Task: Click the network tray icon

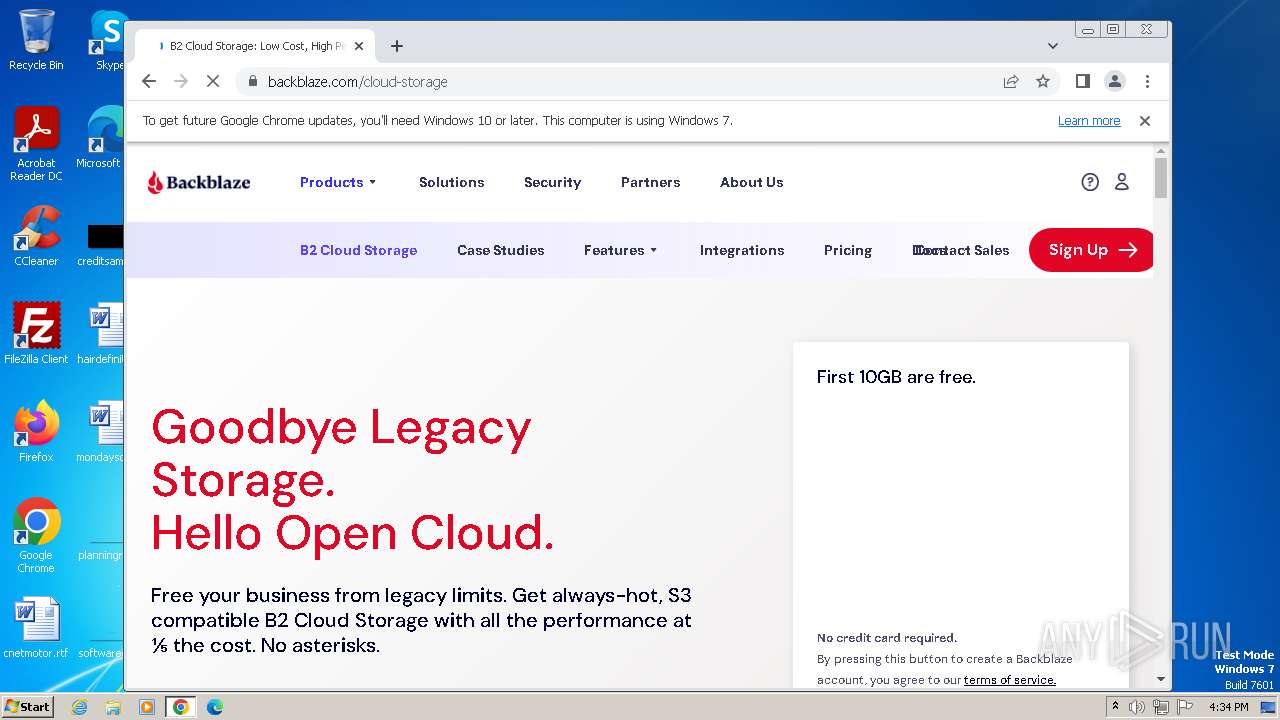Action: 1161,707
